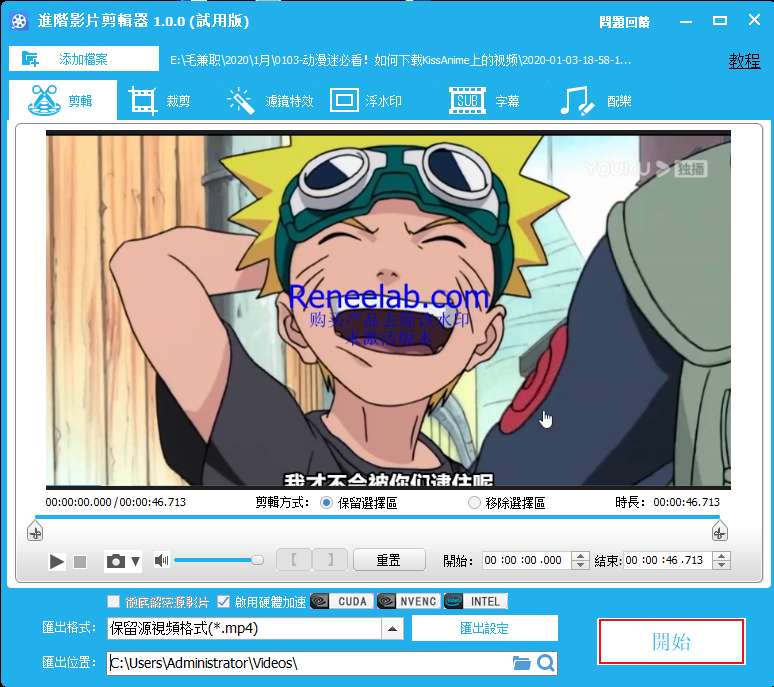Click the blue timeline progress bar

377,517
